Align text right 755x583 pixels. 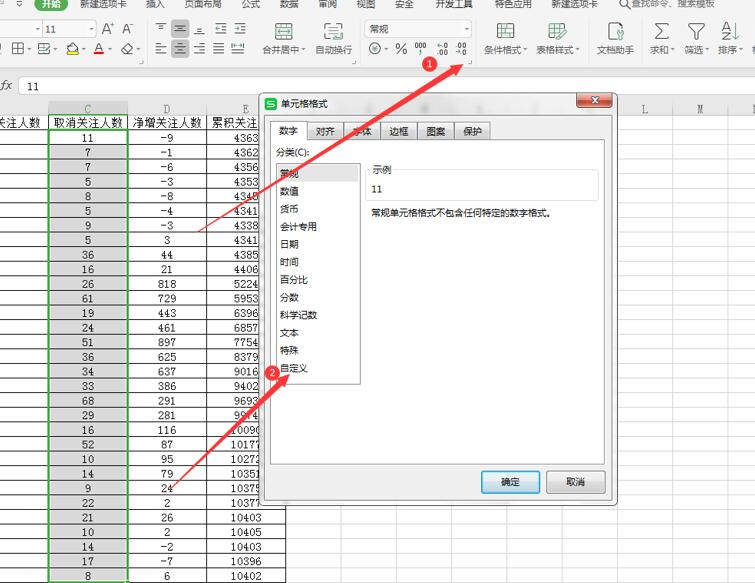199,48
